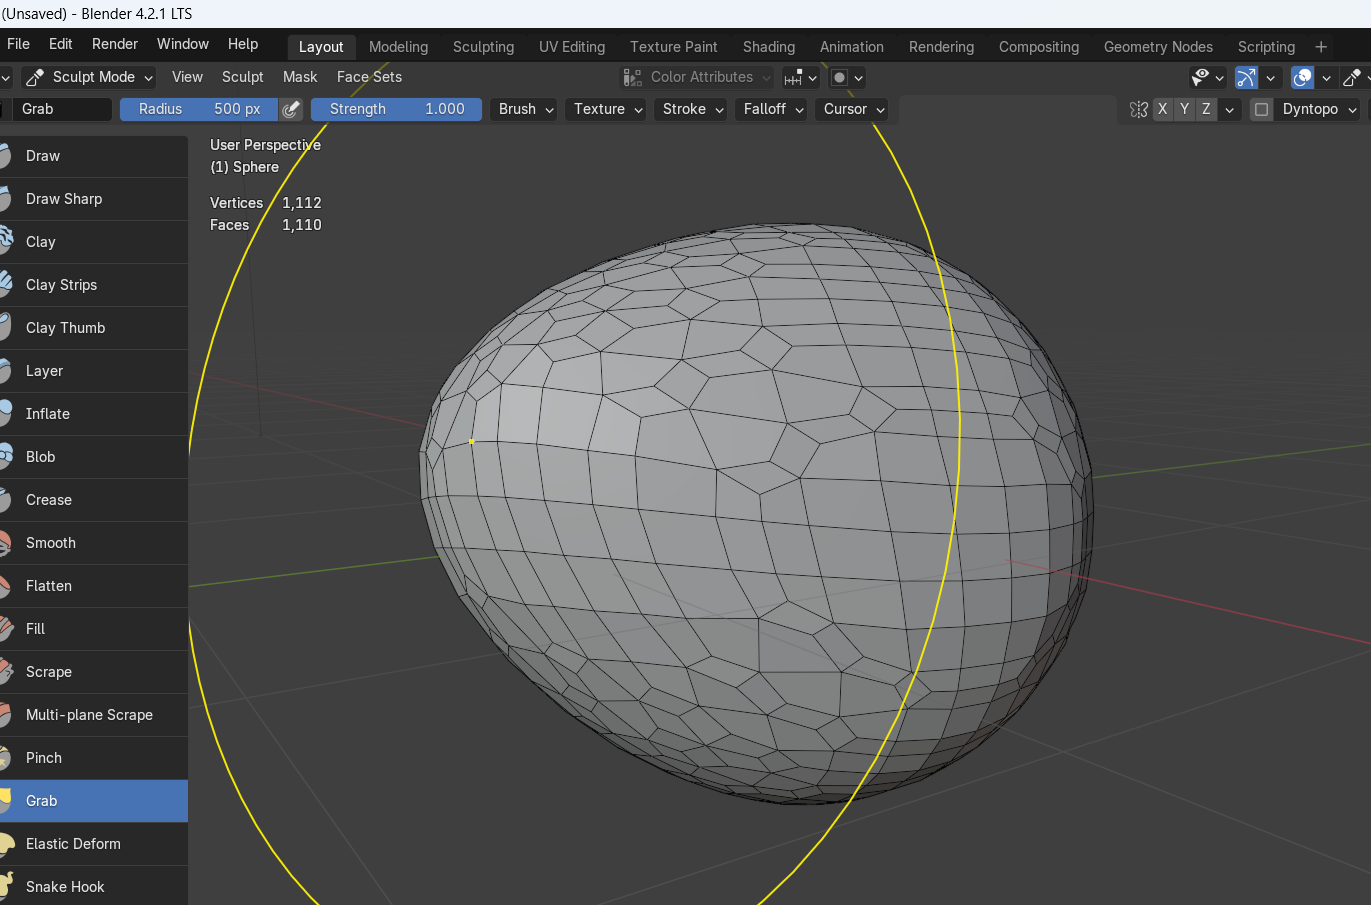Screen dimensions: 1371x905
Task: Open gizmo options dropdown arrow
Action: click(1270, 77)
